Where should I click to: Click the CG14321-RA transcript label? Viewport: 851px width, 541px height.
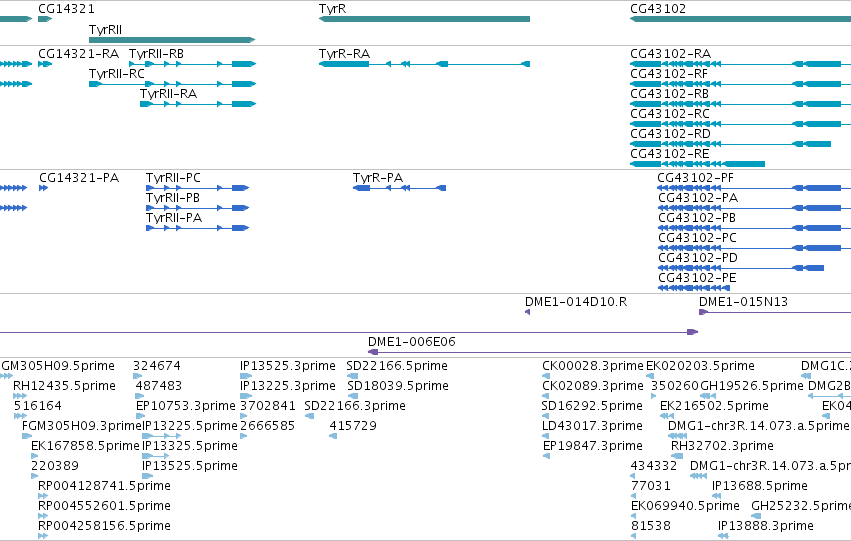pos(79,54)
